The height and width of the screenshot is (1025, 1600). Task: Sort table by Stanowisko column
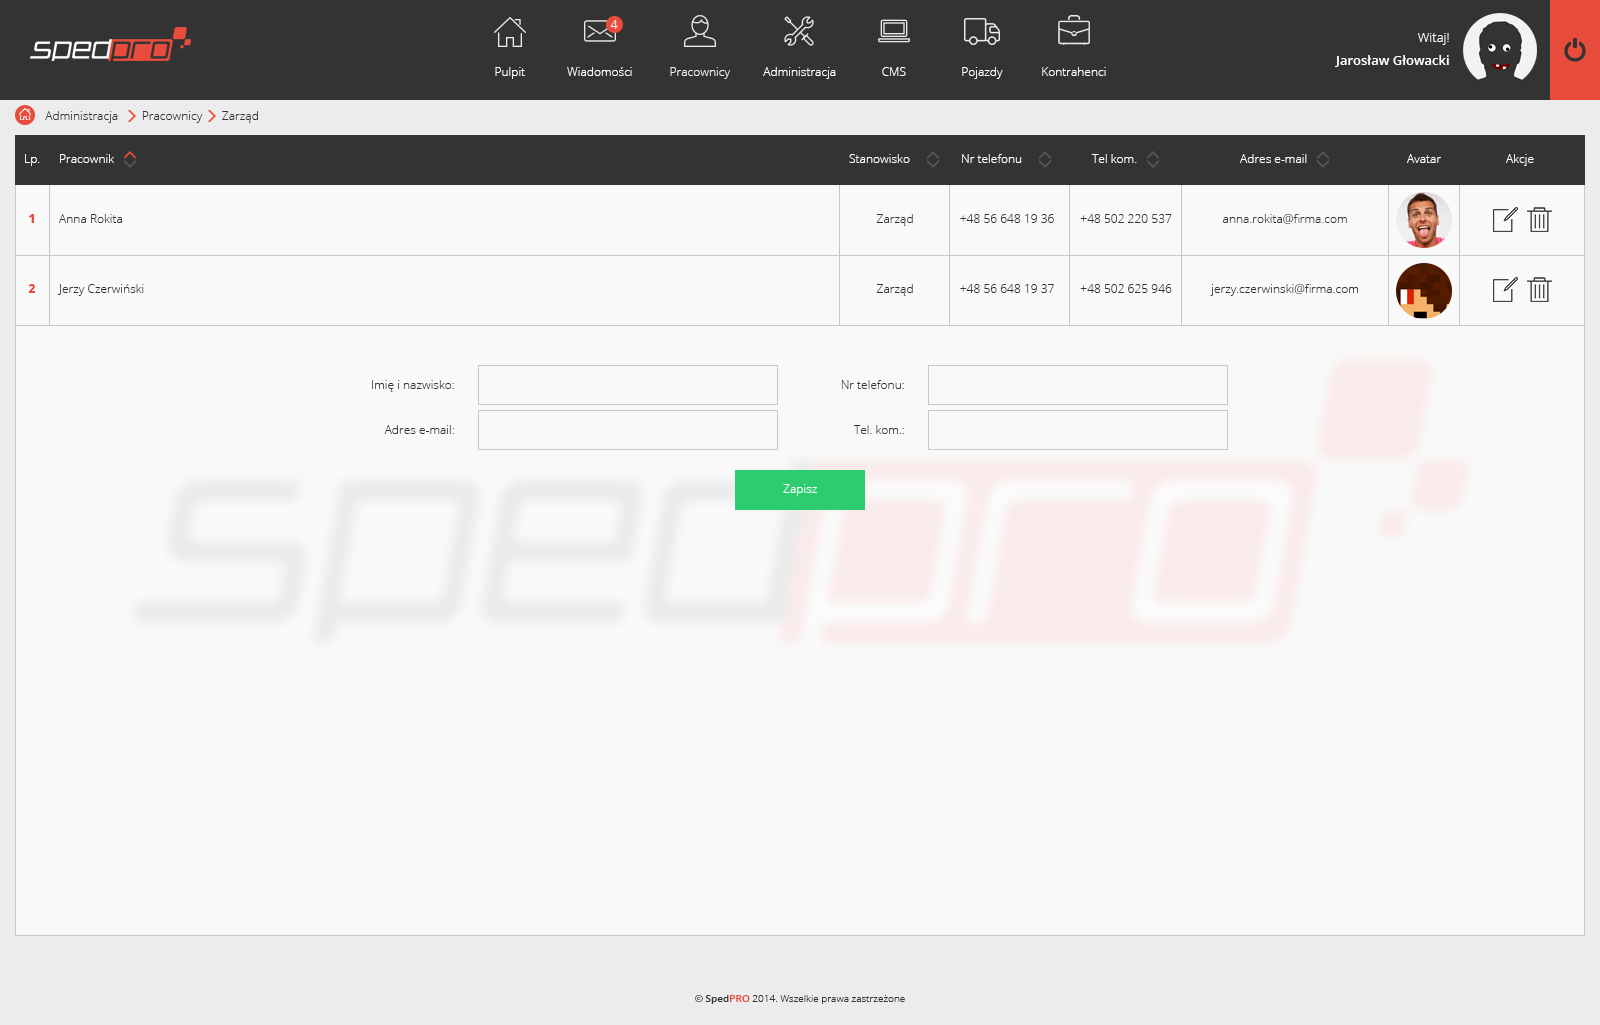click(932, 159)
